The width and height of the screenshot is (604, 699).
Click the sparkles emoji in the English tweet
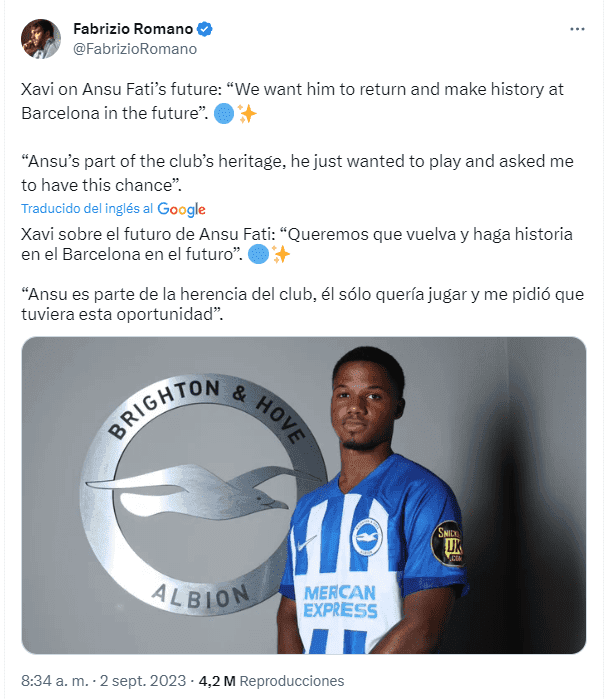(x=247, y=114)
